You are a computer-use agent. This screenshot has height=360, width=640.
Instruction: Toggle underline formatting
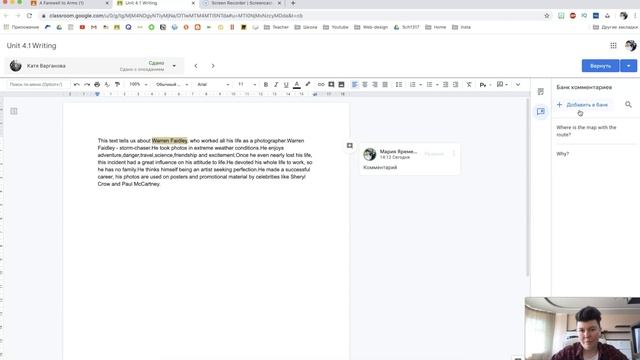286,84
